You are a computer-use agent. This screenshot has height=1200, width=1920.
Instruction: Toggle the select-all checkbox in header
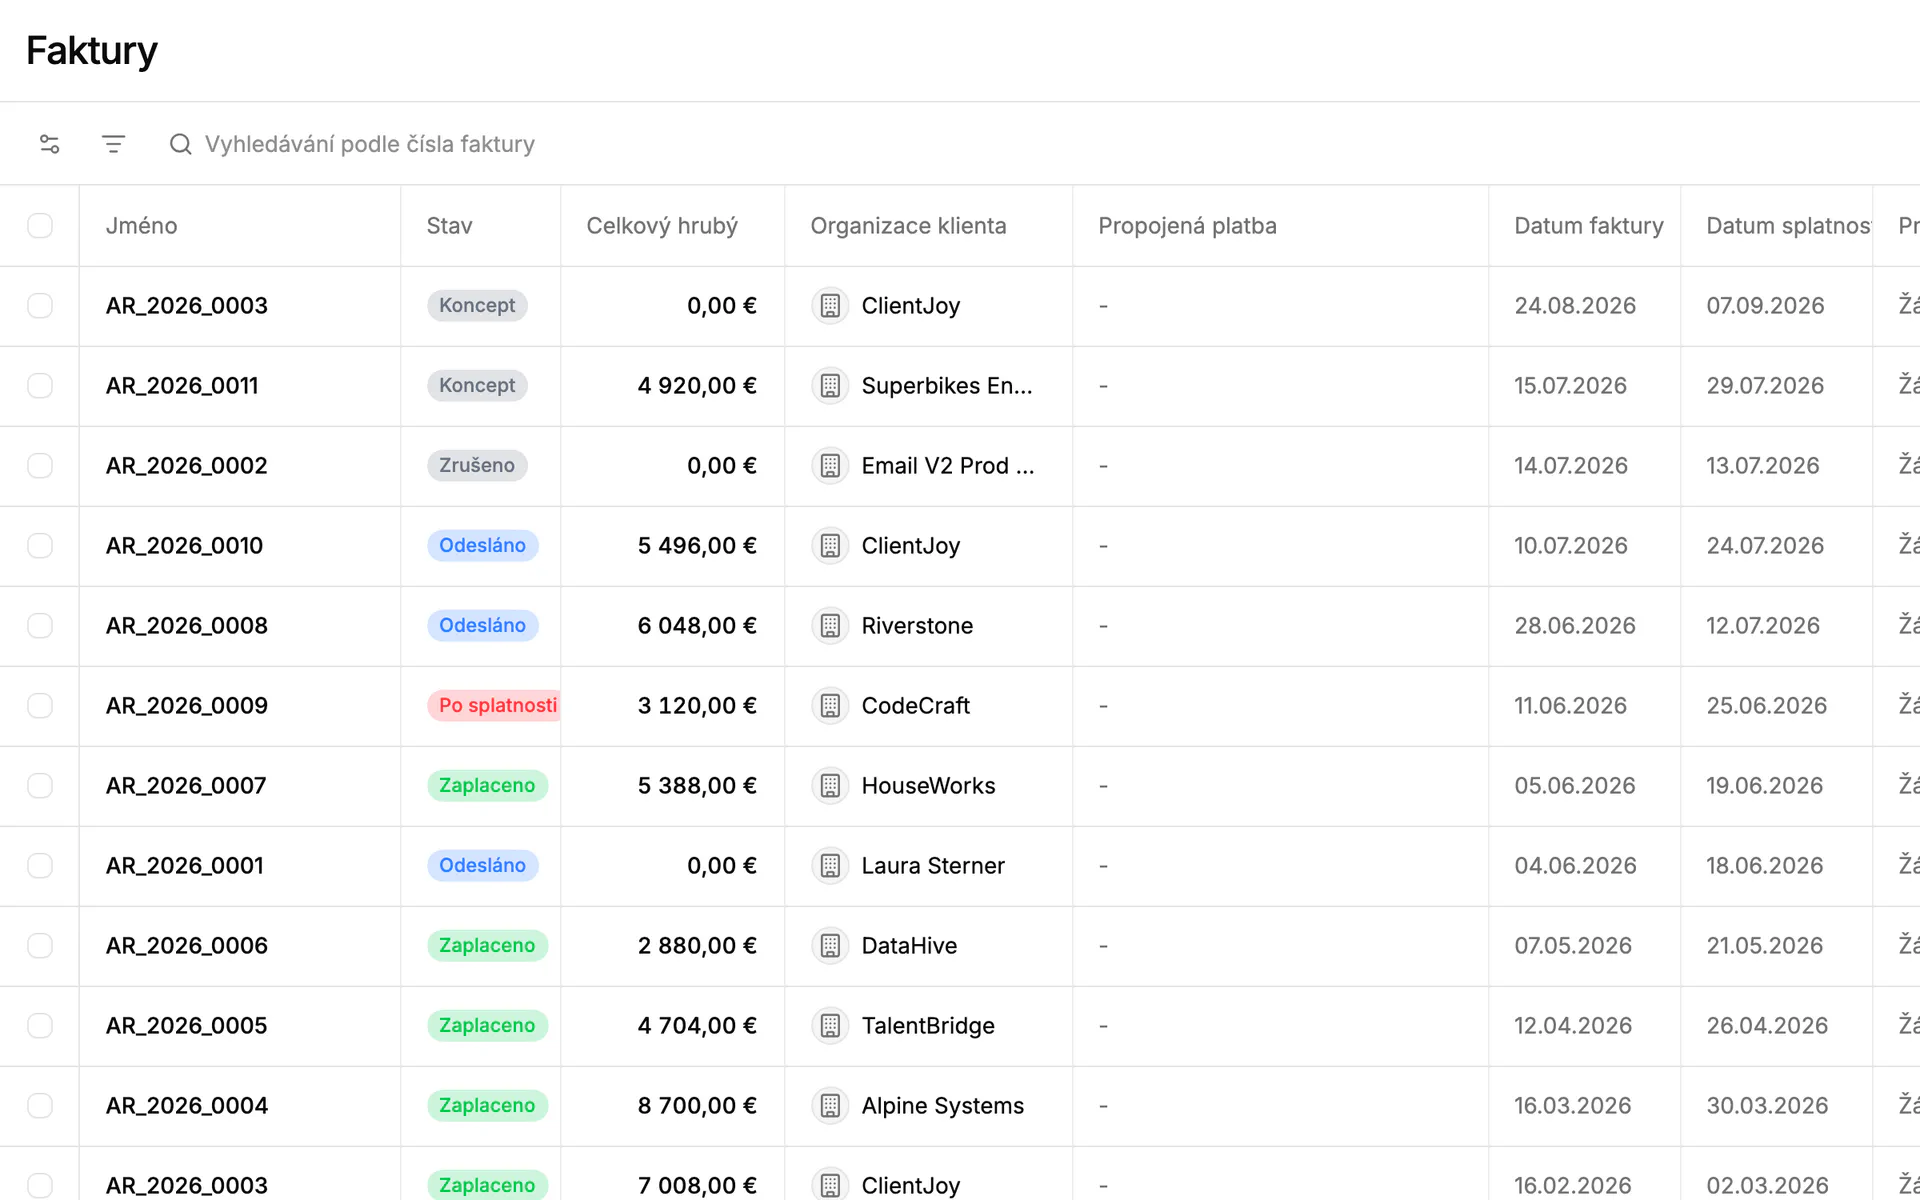pos(40,226)
